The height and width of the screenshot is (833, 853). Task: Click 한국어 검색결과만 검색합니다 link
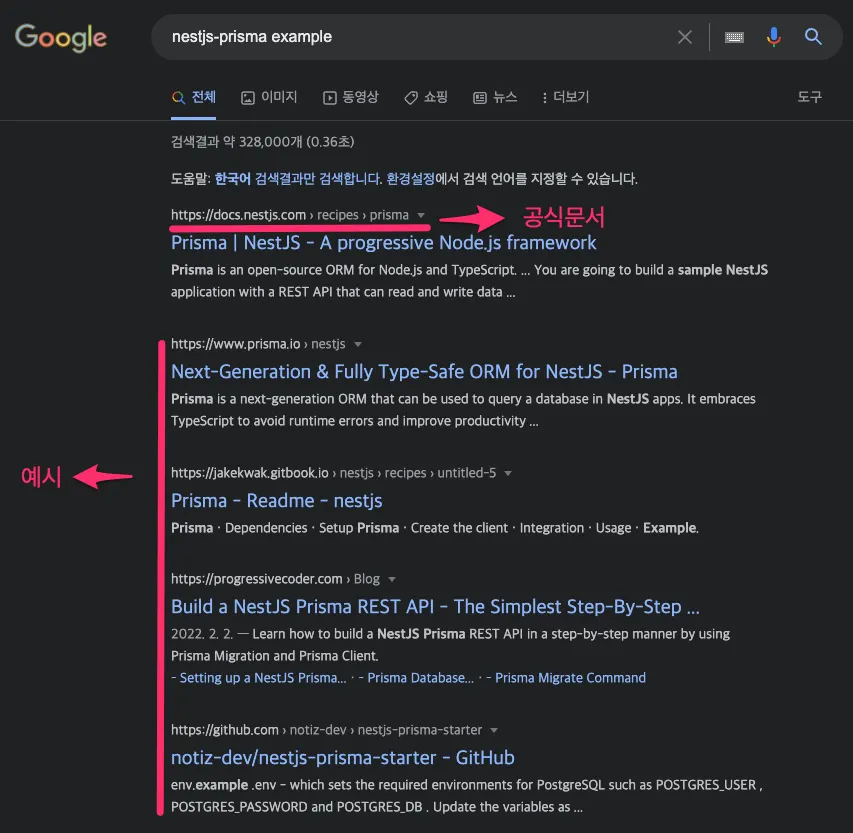pyautogui.click(x=298, y=179)
